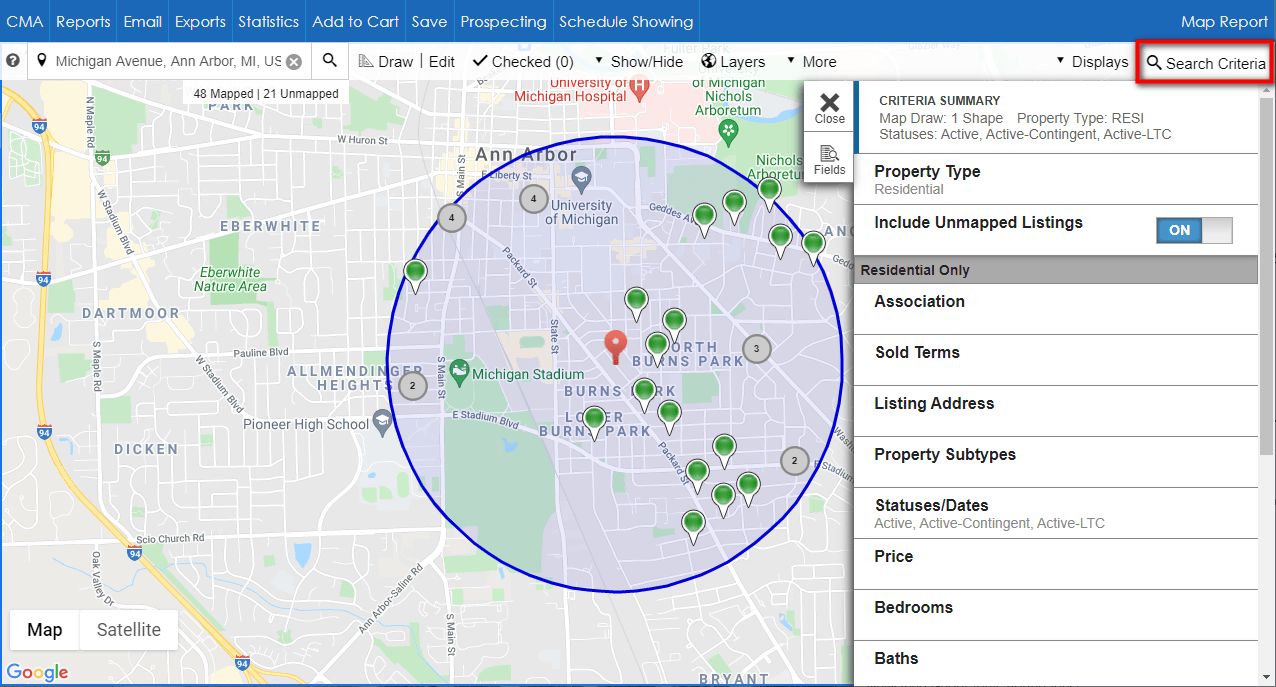
Task: Open the Email menu
Action: click(x=143, y=21)
